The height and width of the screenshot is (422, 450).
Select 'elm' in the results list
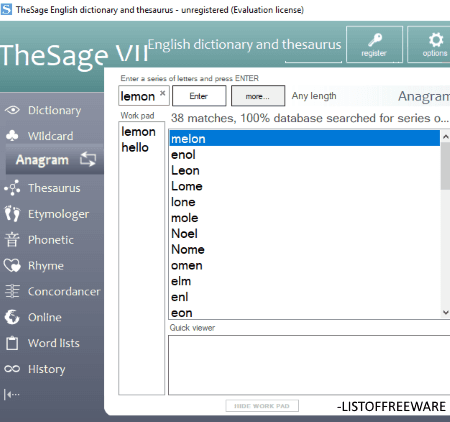(x=305, y=281)
